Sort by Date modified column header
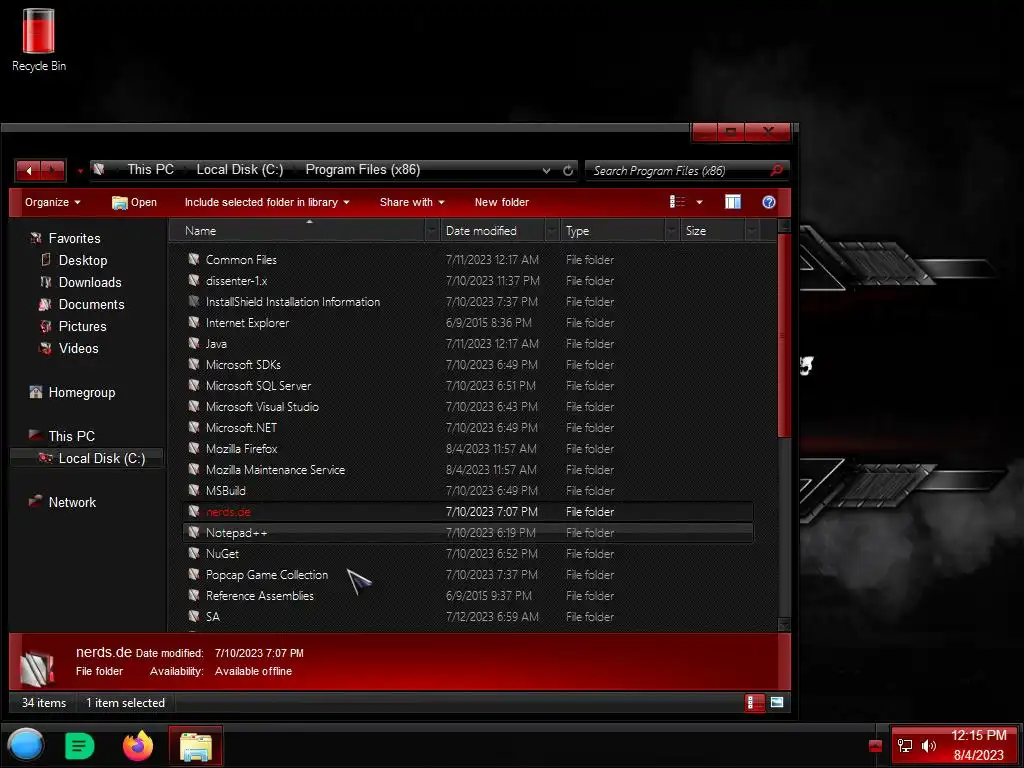This screenshot has width=1024, height=768. [x=492, y=231]
